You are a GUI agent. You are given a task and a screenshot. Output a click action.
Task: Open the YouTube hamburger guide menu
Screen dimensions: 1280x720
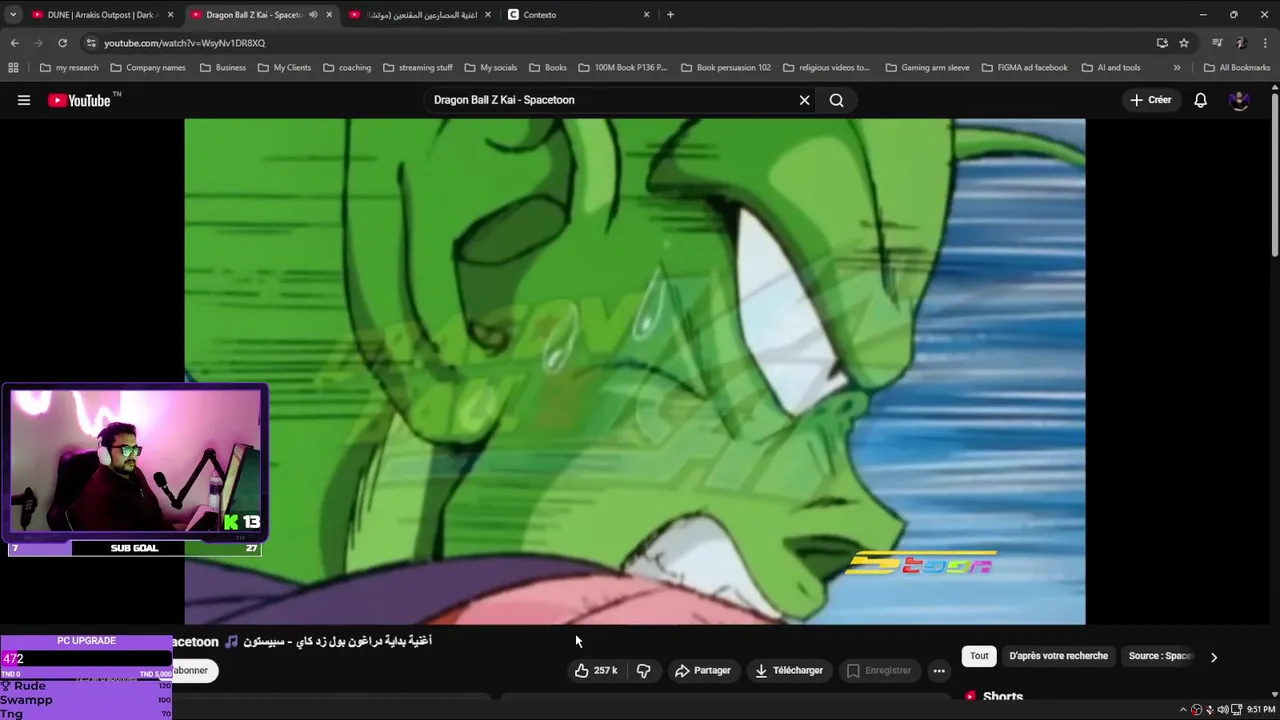click(24, 100)
